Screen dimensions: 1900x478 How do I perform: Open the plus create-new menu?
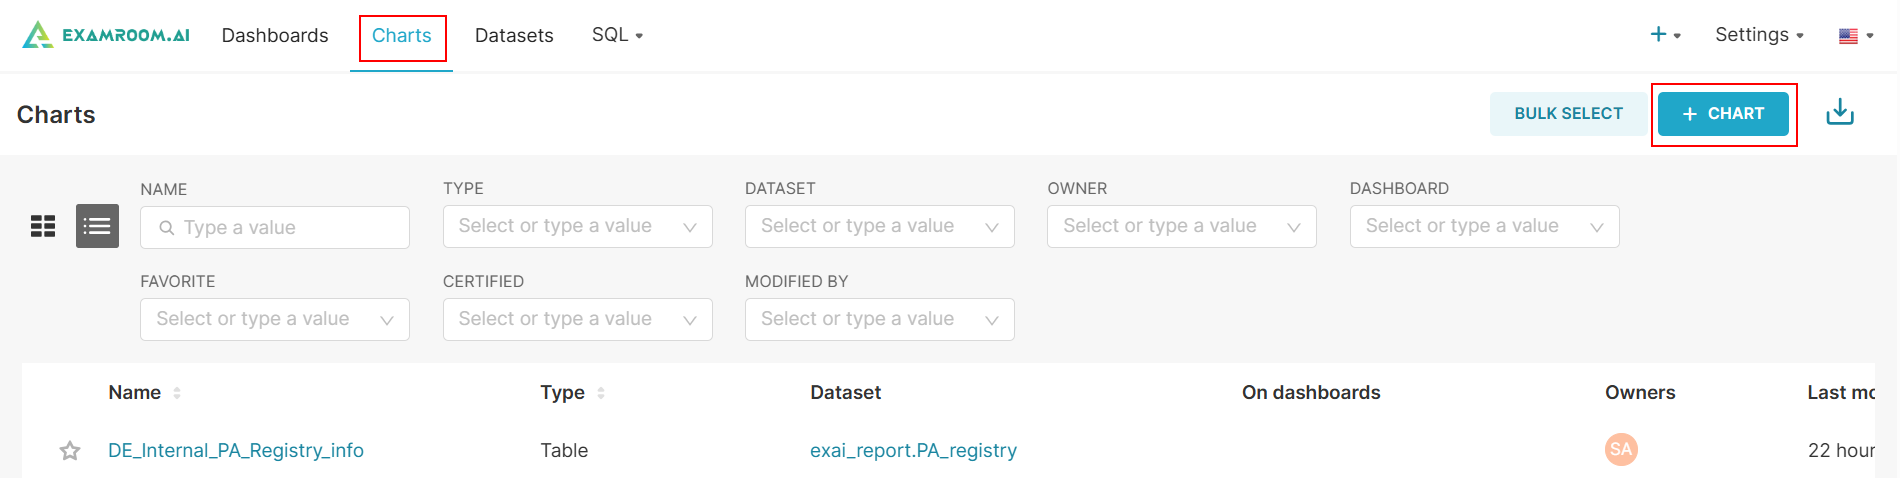[1664, 35]
